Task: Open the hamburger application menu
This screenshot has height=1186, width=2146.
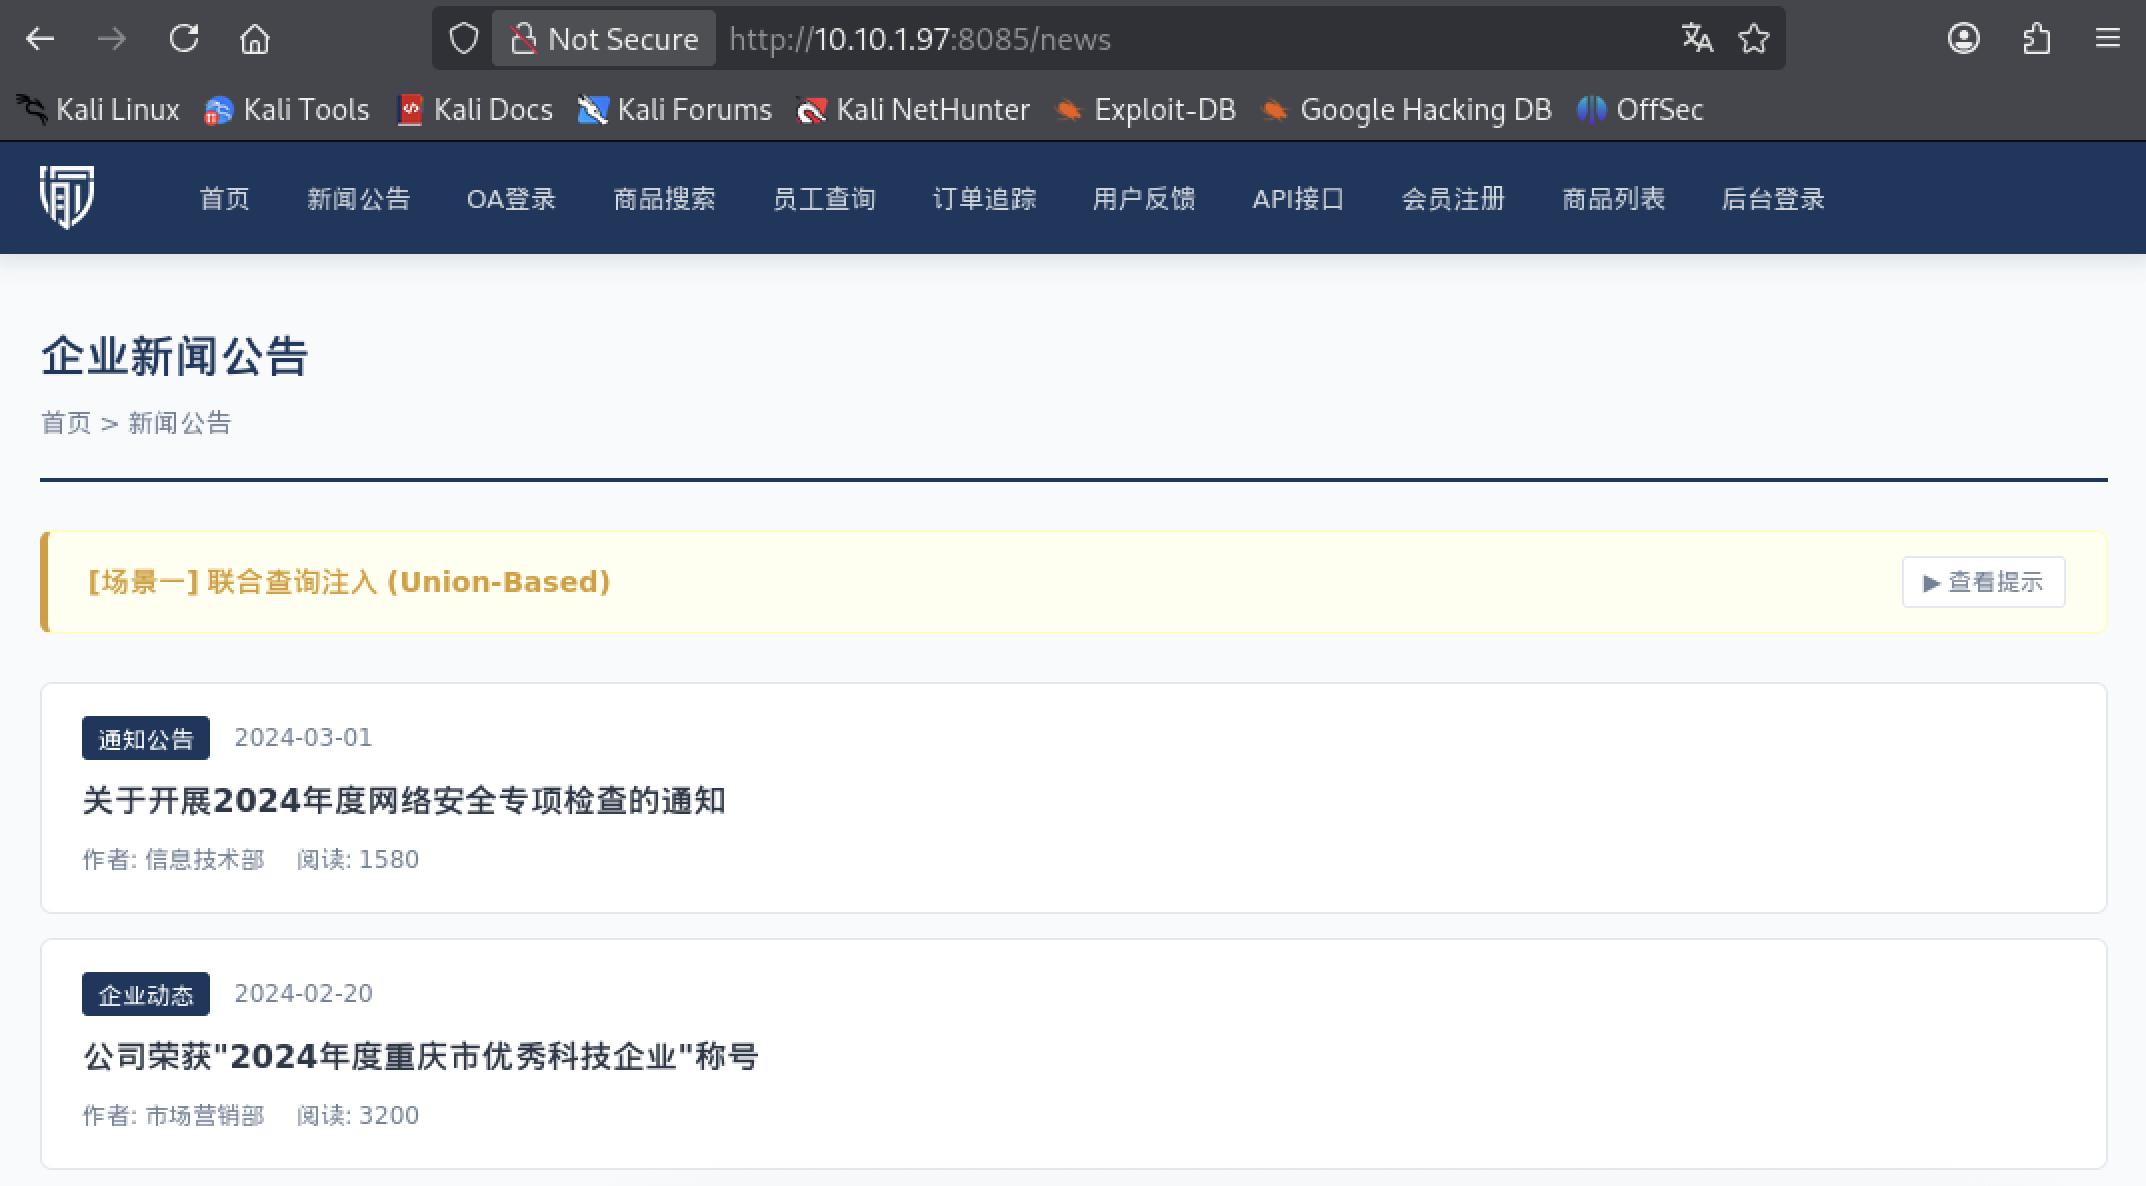Action: tap(2107, 39)
